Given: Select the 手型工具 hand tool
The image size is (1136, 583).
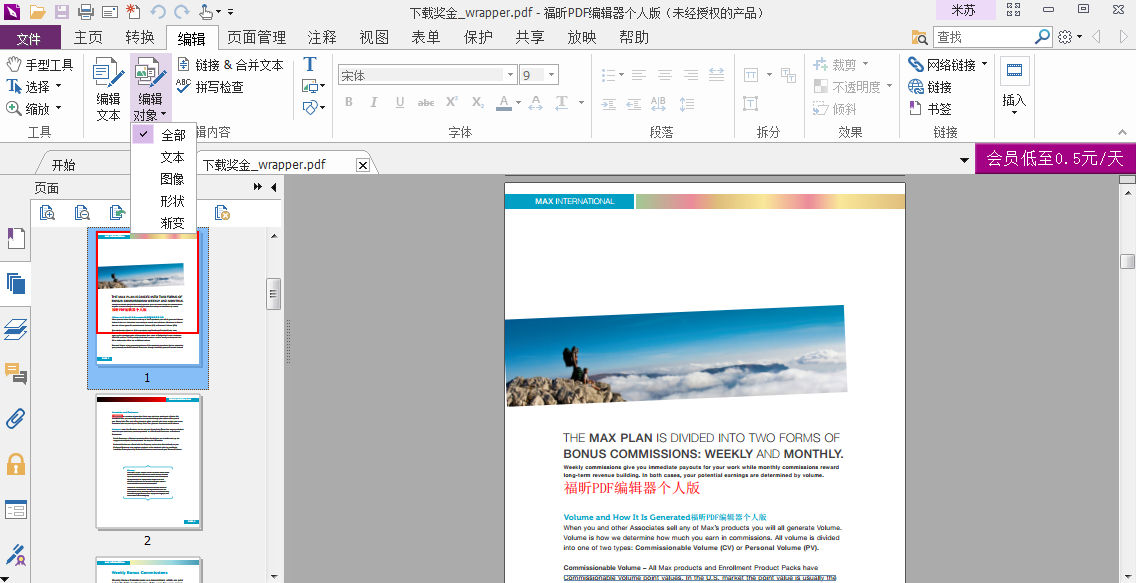Looking at the screenshot, I should pyautogui.click(x=40, y=64).
